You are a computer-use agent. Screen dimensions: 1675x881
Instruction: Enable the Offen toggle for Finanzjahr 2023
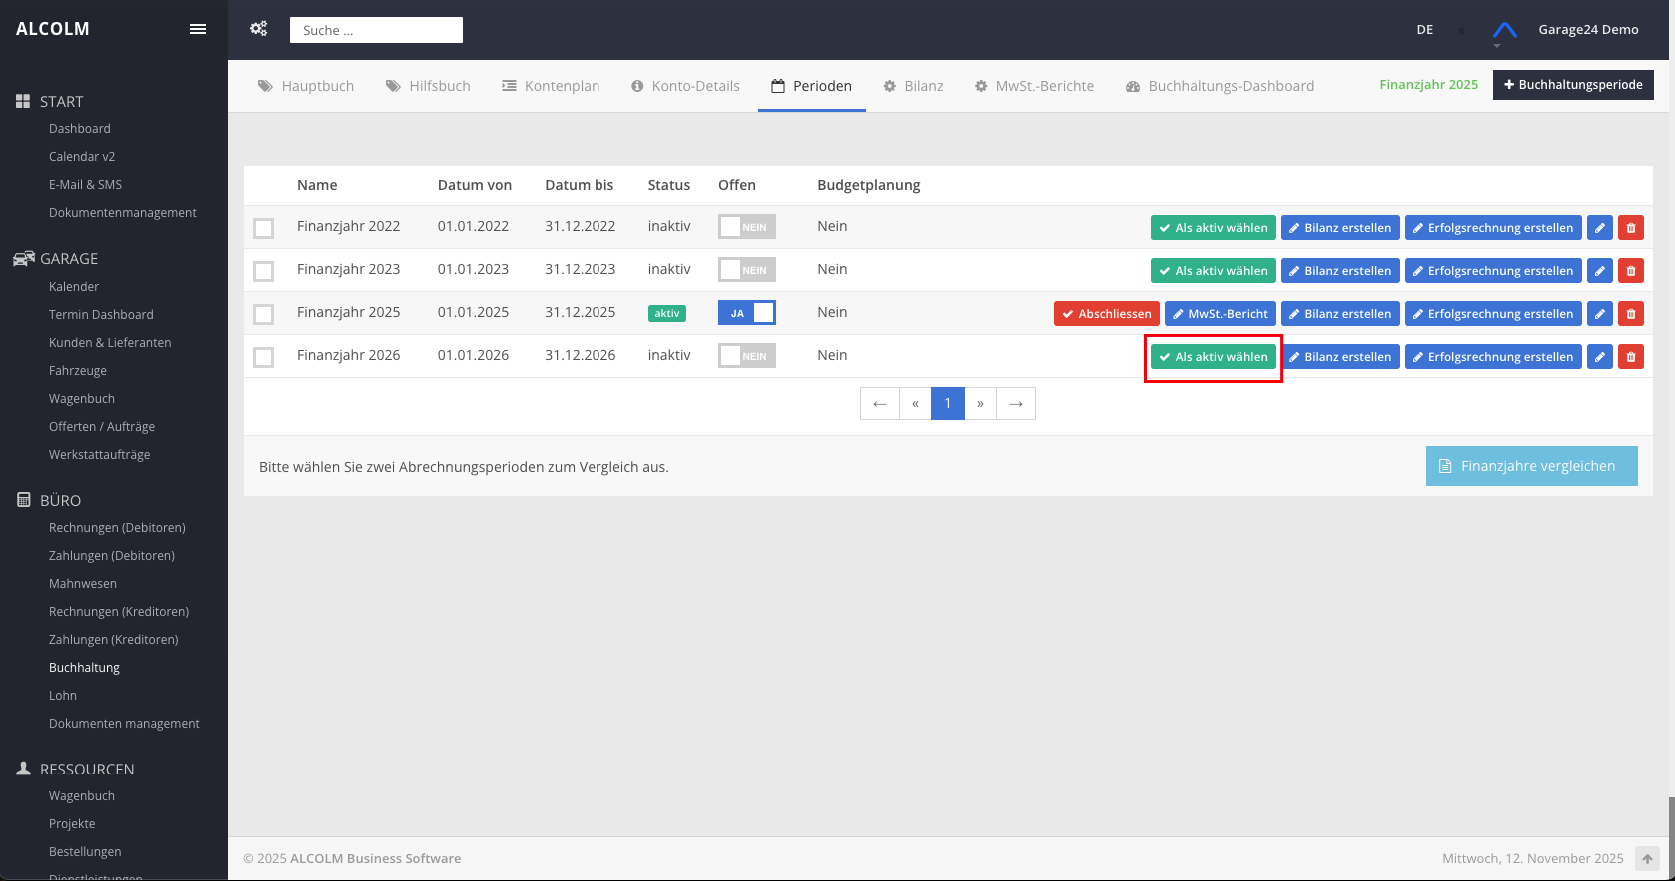click(x=746, y=270)
